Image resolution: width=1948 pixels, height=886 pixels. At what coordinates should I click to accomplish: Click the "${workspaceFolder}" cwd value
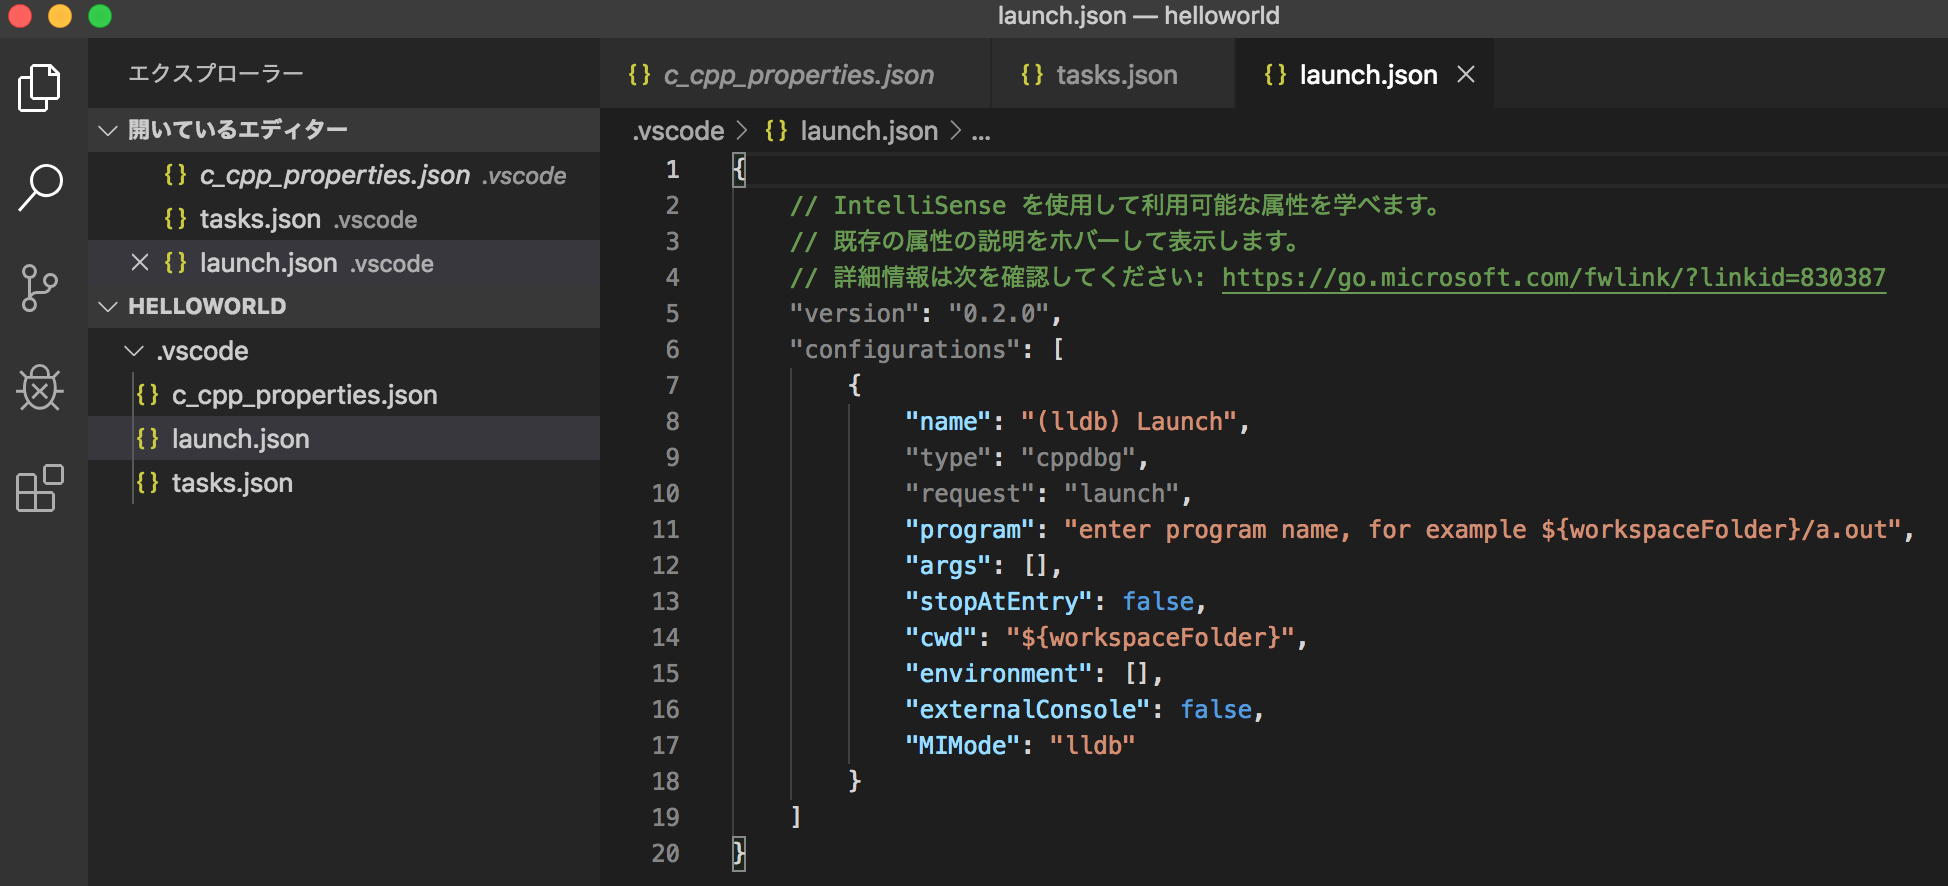1150,637
